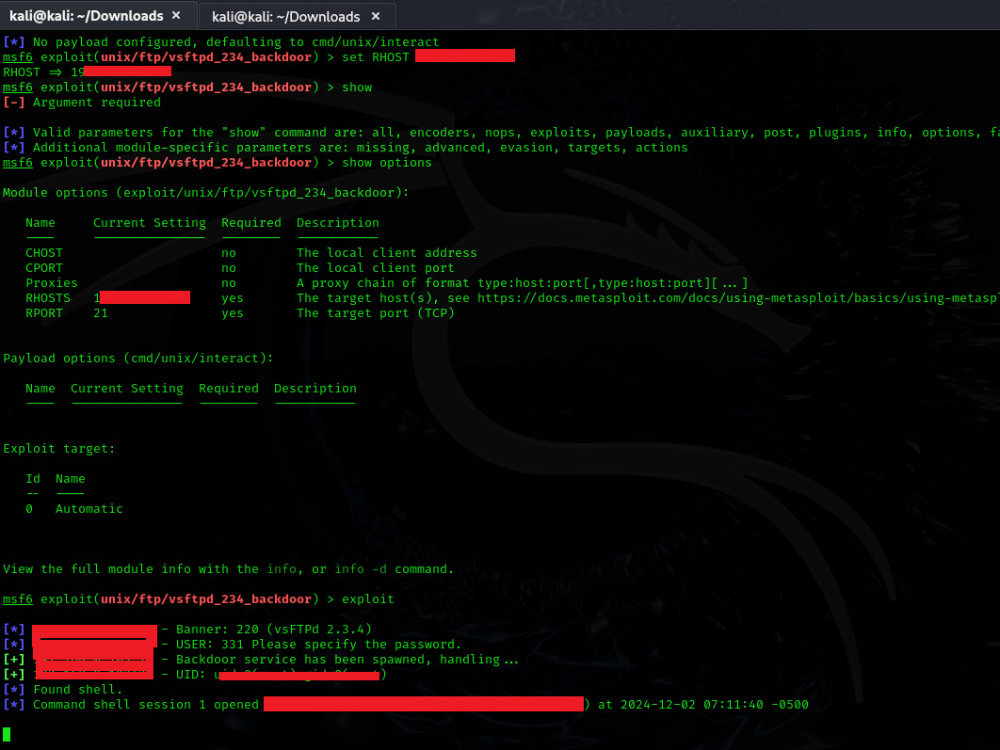Click the session timestamp 2024-12-02 07:11:40
This screenshot has height=750, width=1000.
point(692,705)
